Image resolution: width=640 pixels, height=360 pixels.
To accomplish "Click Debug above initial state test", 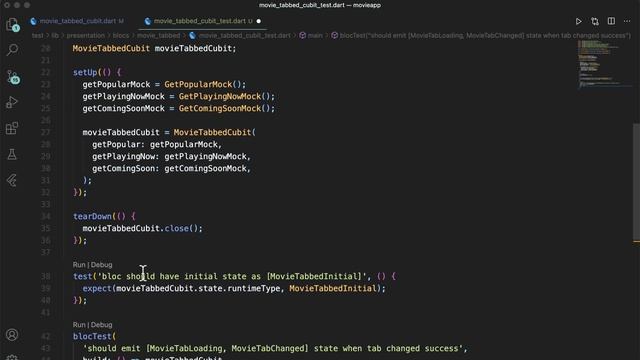I will [102, 264].
